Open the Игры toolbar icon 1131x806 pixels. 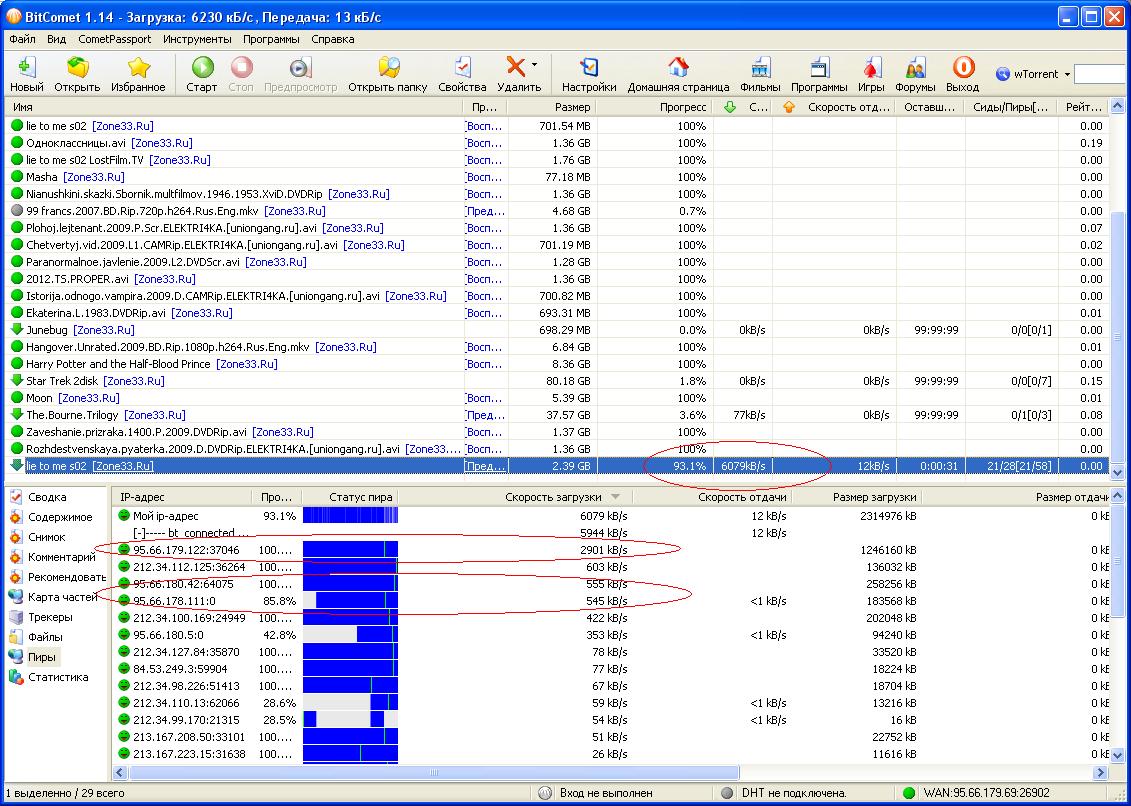(871, 68)
